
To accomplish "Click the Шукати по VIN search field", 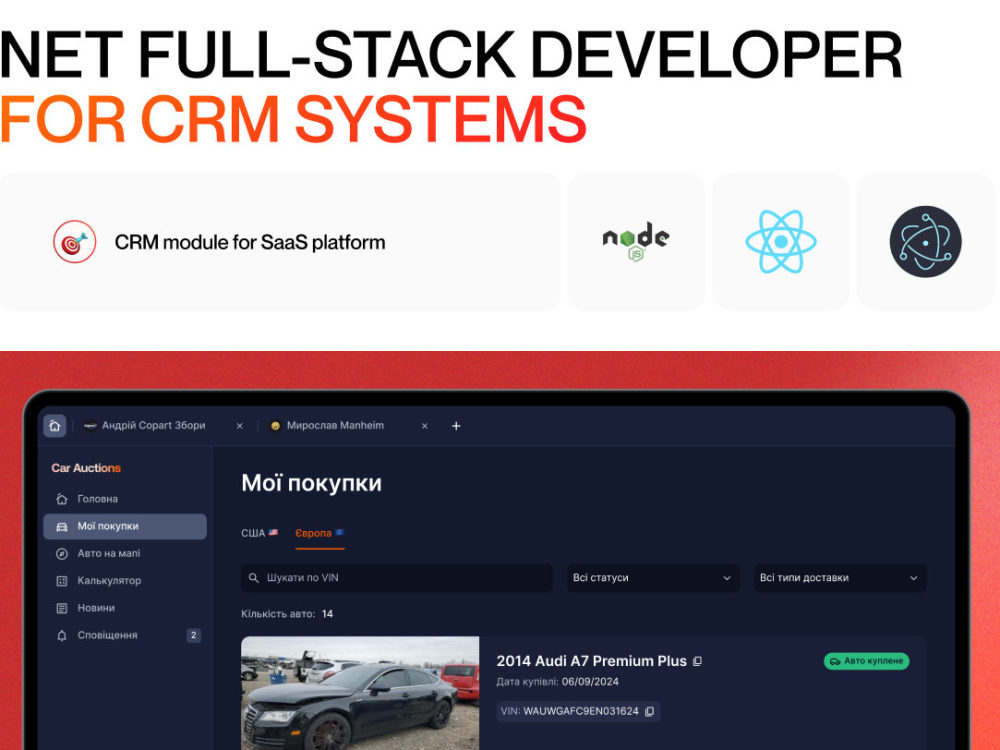I will click(x=397, y=578).
